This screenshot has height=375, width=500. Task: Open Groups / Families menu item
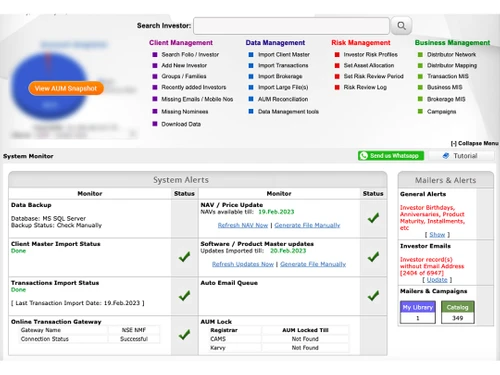click(184, 76)
